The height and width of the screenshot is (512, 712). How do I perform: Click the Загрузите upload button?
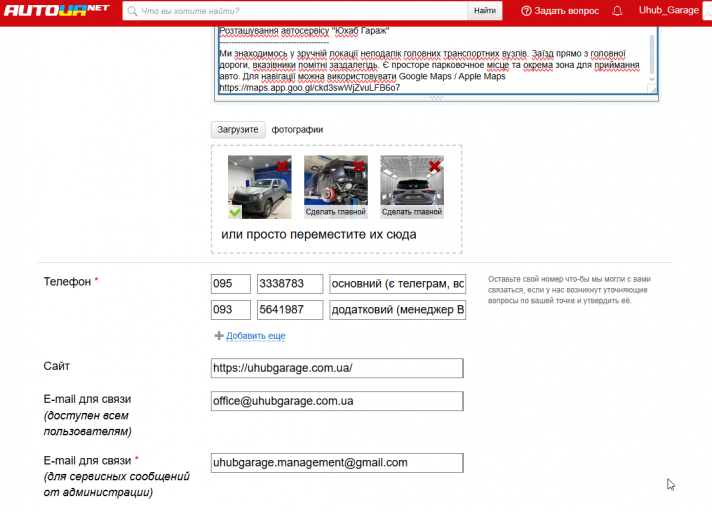coord(238,130)
